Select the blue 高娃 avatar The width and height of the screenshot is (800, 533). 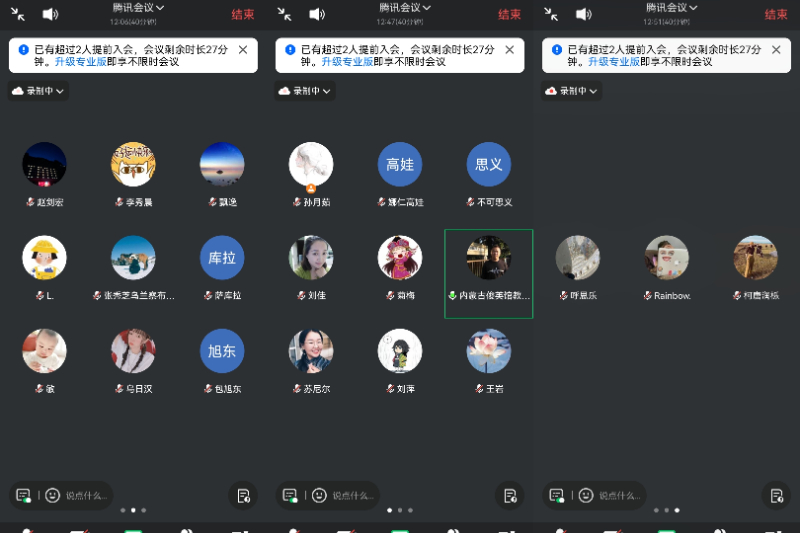point(400,164)
